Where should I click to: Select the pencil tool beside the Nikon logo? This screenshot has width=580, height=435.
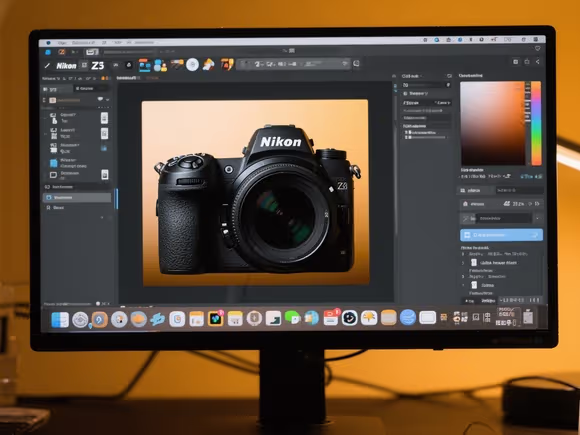47,66
